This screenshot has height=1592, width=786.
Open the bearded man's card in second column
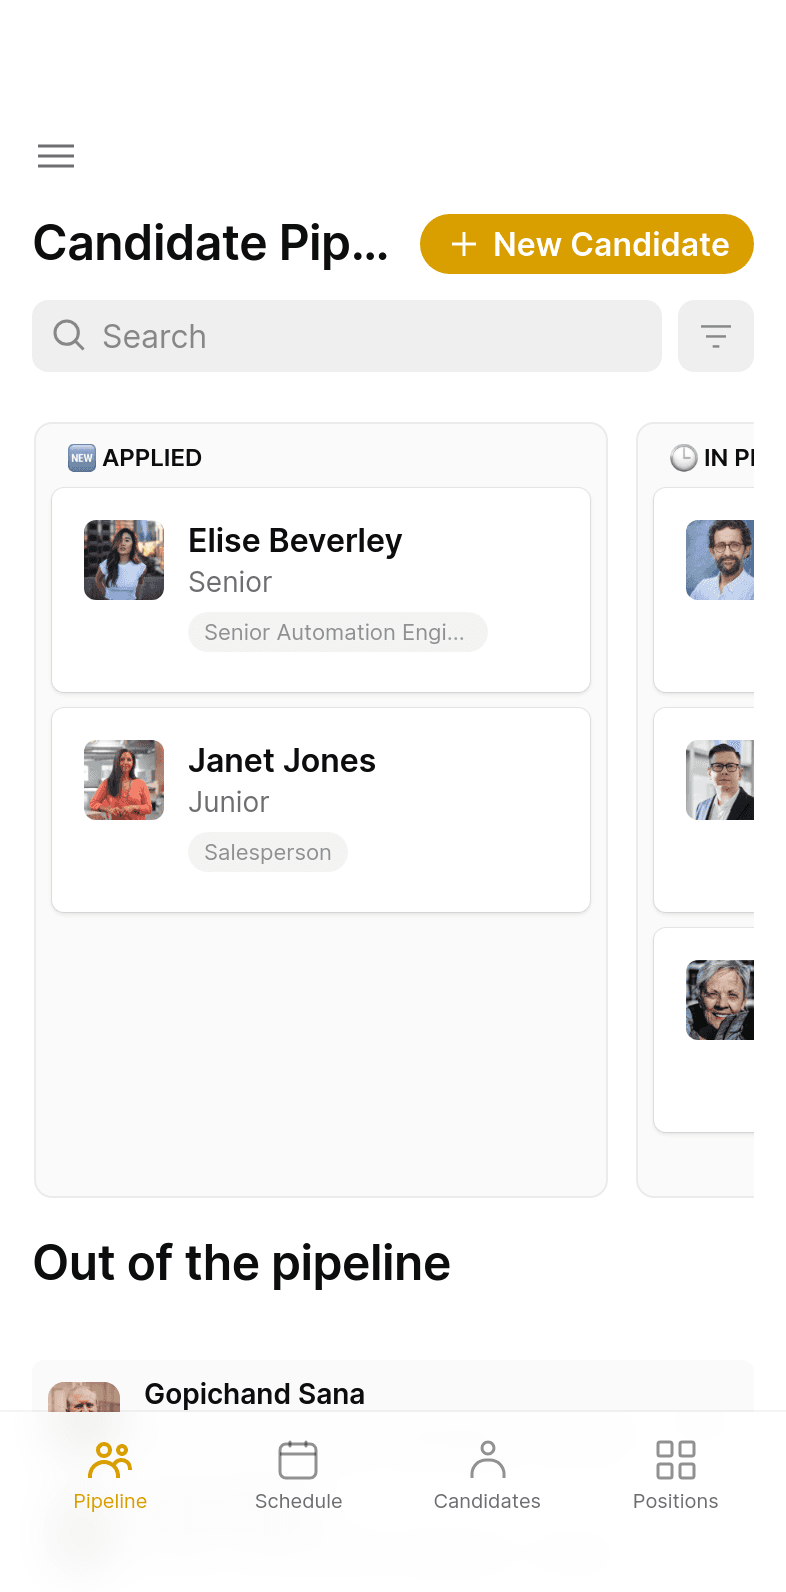tap(704, 590)
